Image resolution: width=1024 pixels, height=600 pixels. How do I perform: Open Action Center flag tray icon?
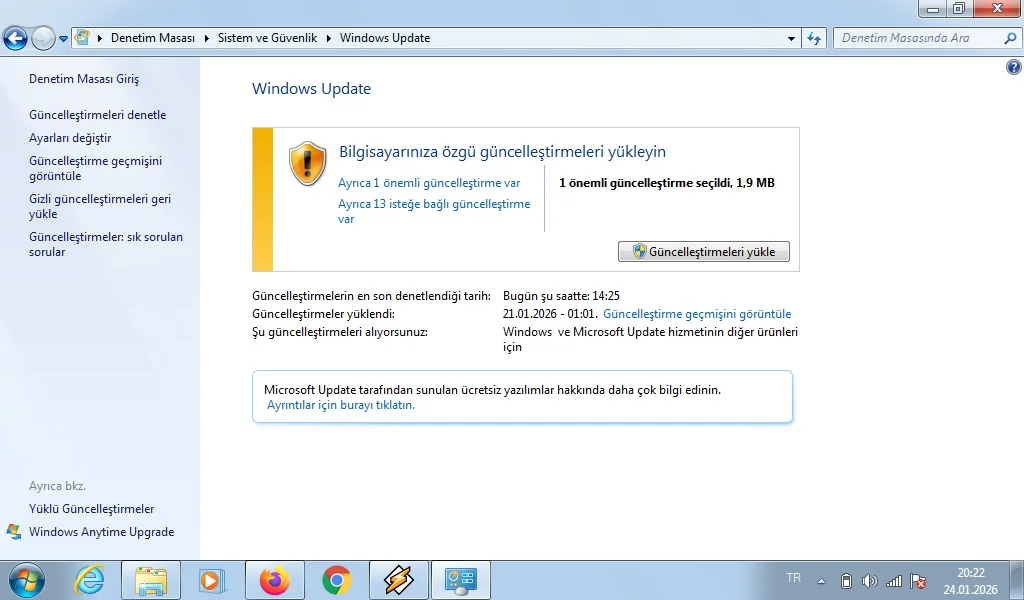click(x=918, y=580)
